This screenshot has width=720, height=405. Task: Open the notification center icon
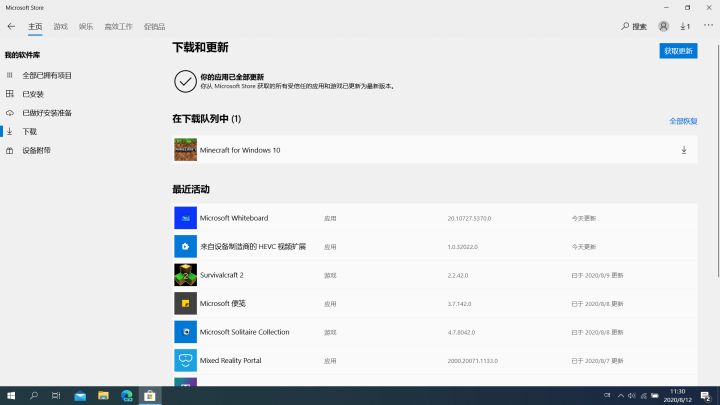pos(706,396)
